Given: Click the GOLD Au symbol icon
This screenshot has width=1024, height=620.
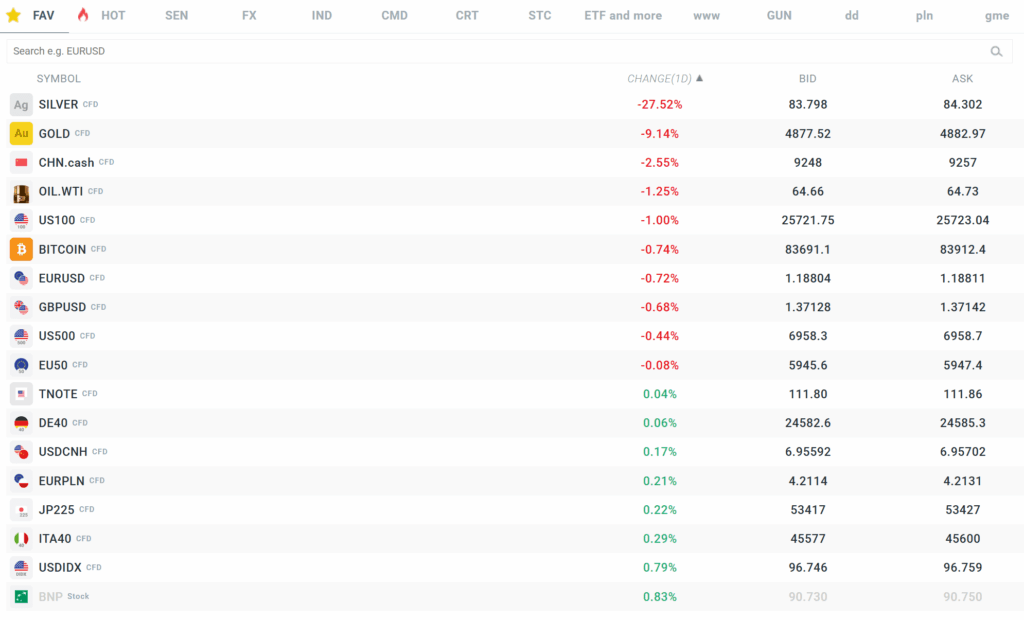Looking at the screenshot, I should 21,134.
